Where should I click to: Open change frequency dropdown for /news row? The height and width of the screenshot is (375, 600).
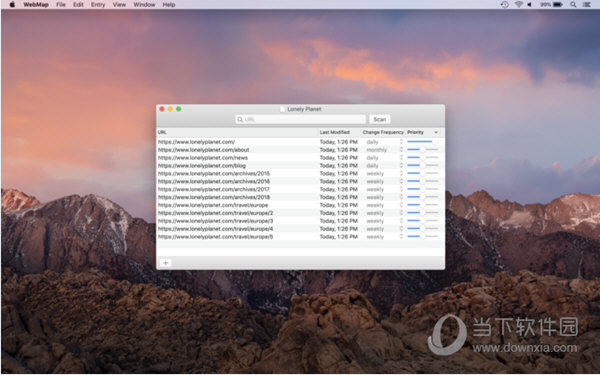pos(383,158)
